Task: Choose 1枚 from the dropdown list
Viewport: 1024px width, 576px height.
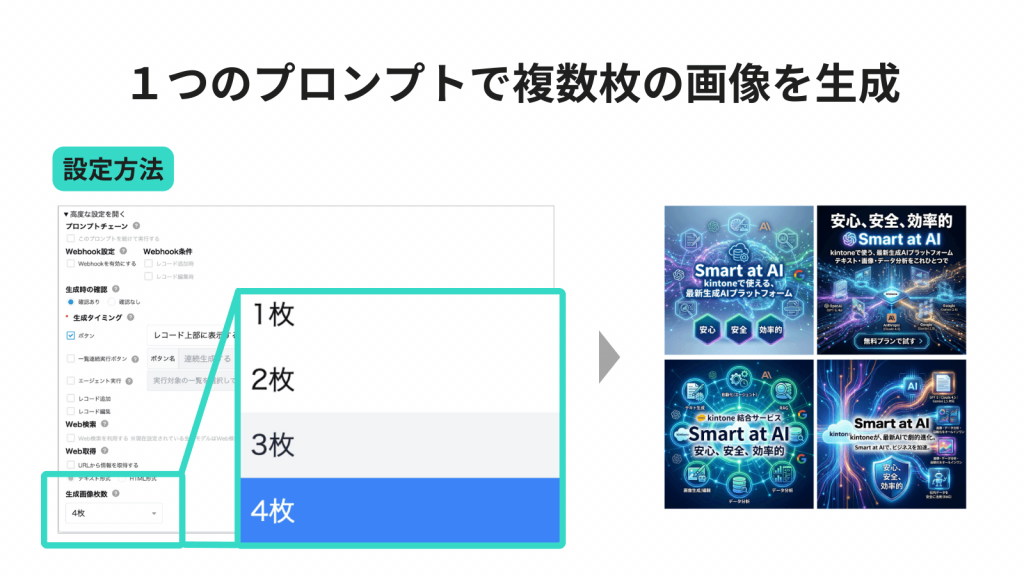Action: pyautogui.click(x=400, y=315)
